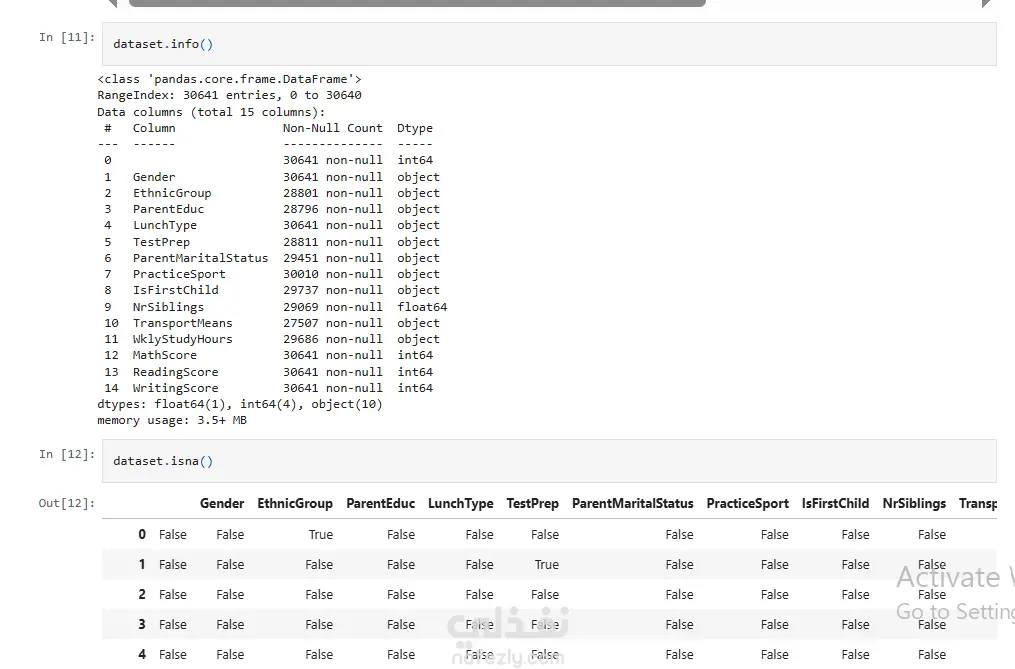Click the horizontal scrollbar thumb at top
Image resolution: width=1015 pixels, height=669 pixels.
tap(417, 3)
